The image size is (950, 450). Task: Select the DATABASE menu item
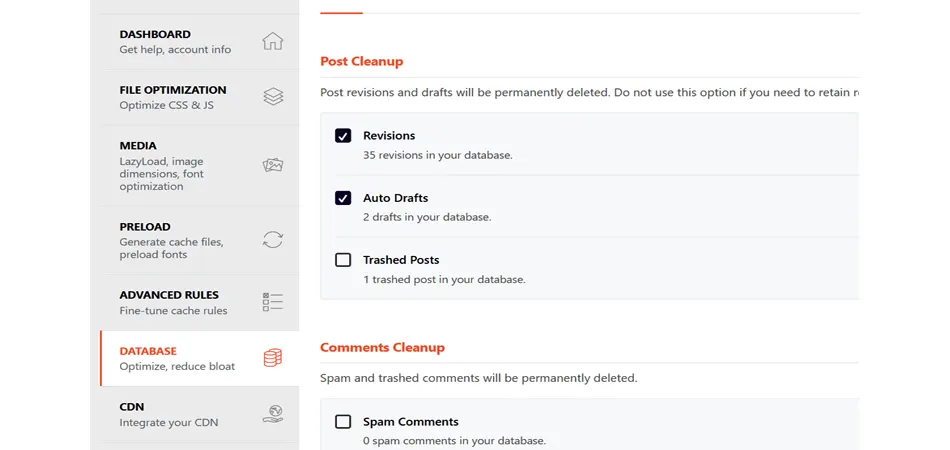(x=200, y=358)
